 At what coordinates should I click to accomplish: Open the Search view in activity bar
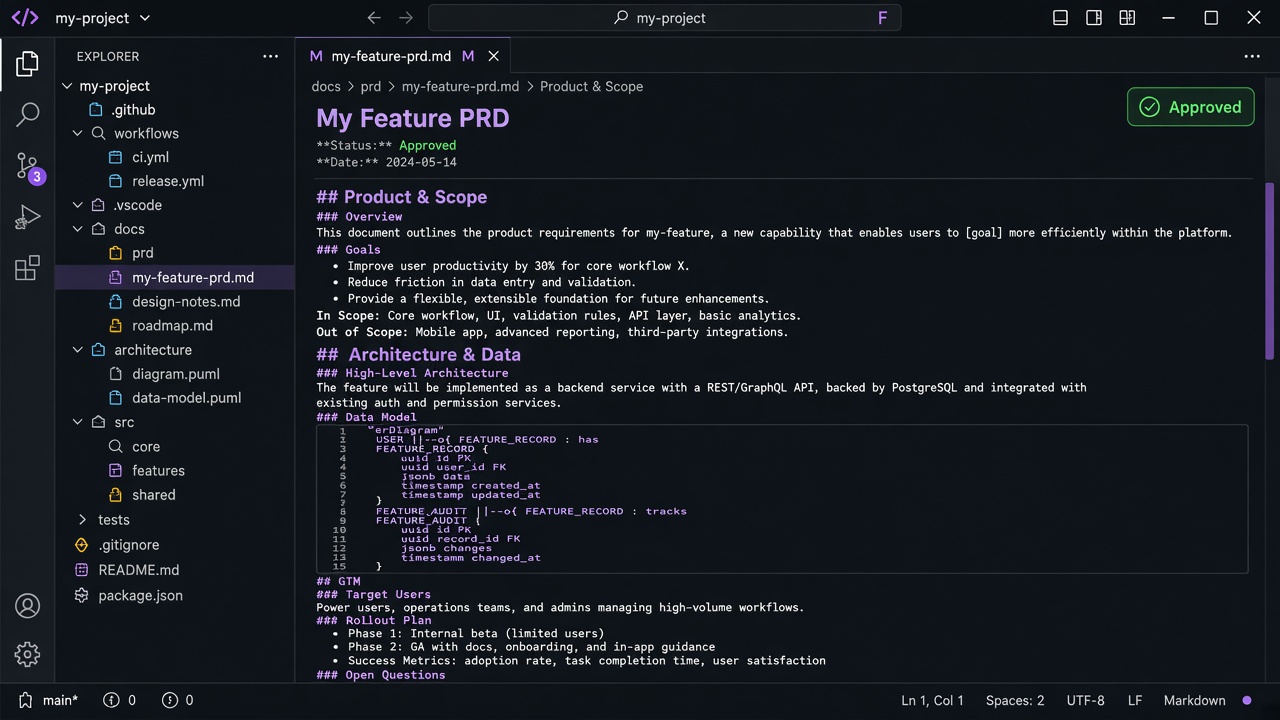point(27,114)
